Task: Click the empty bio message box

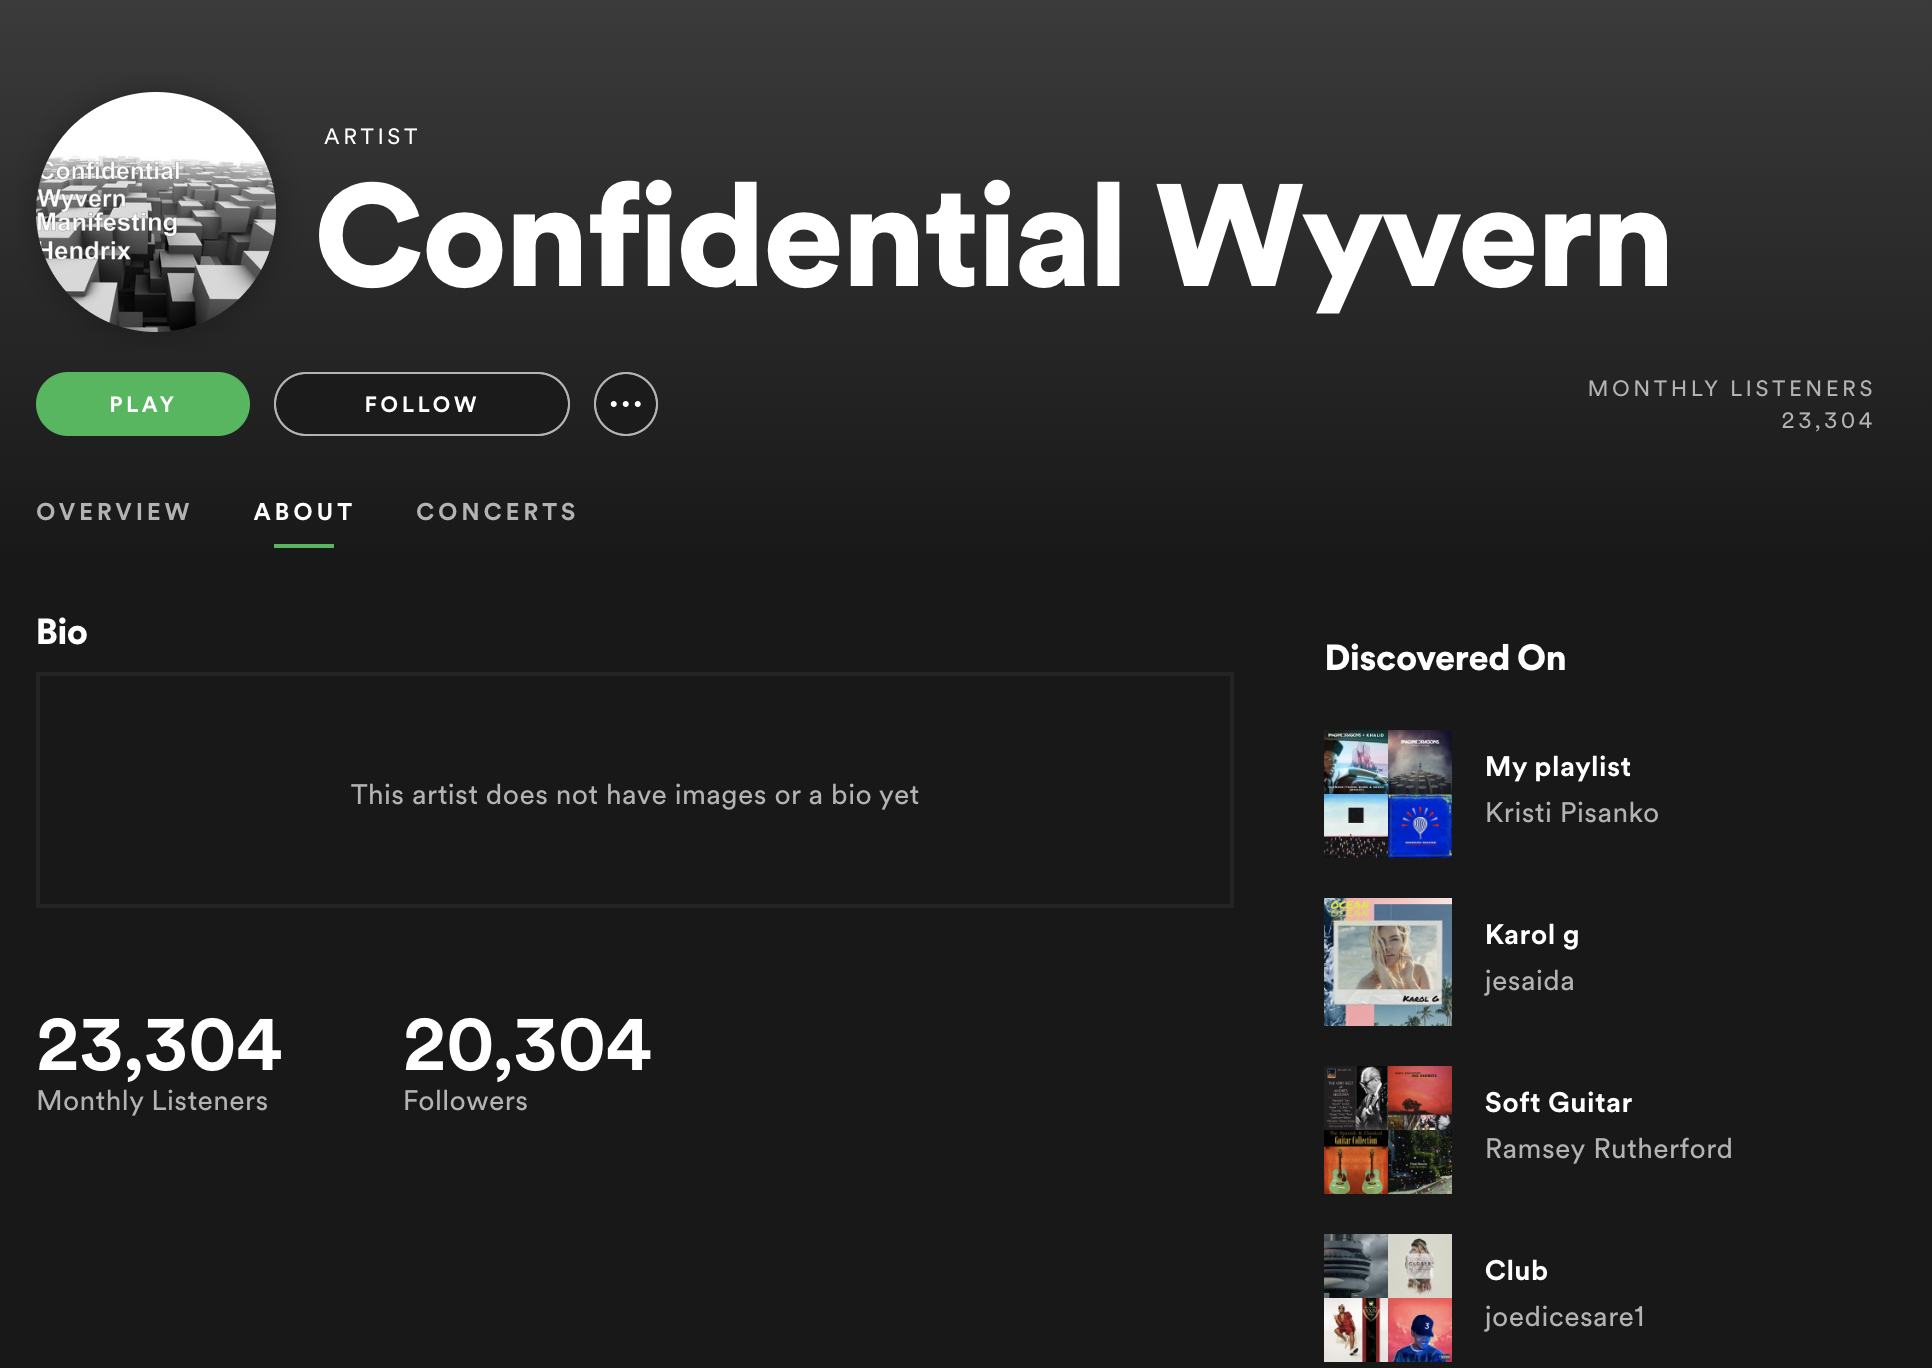Action: pos(635,790)
